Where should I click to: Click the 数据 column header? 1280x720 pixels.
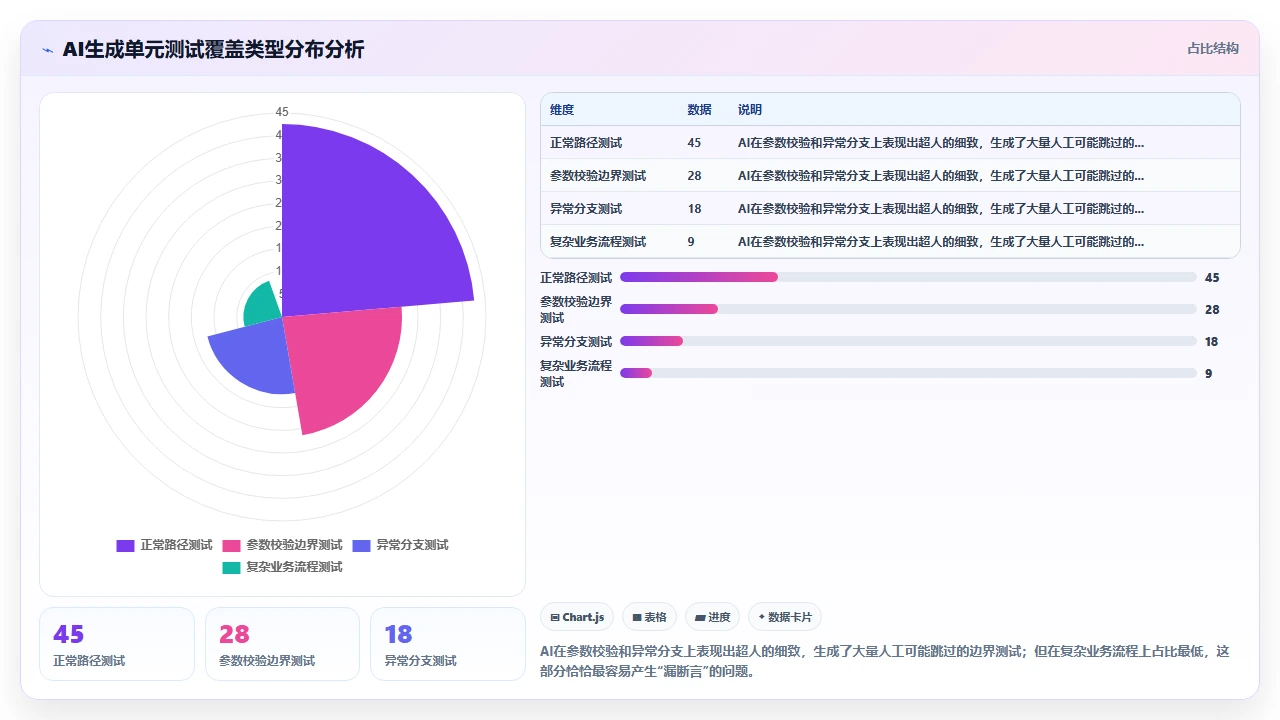click(x=700, y=110)
